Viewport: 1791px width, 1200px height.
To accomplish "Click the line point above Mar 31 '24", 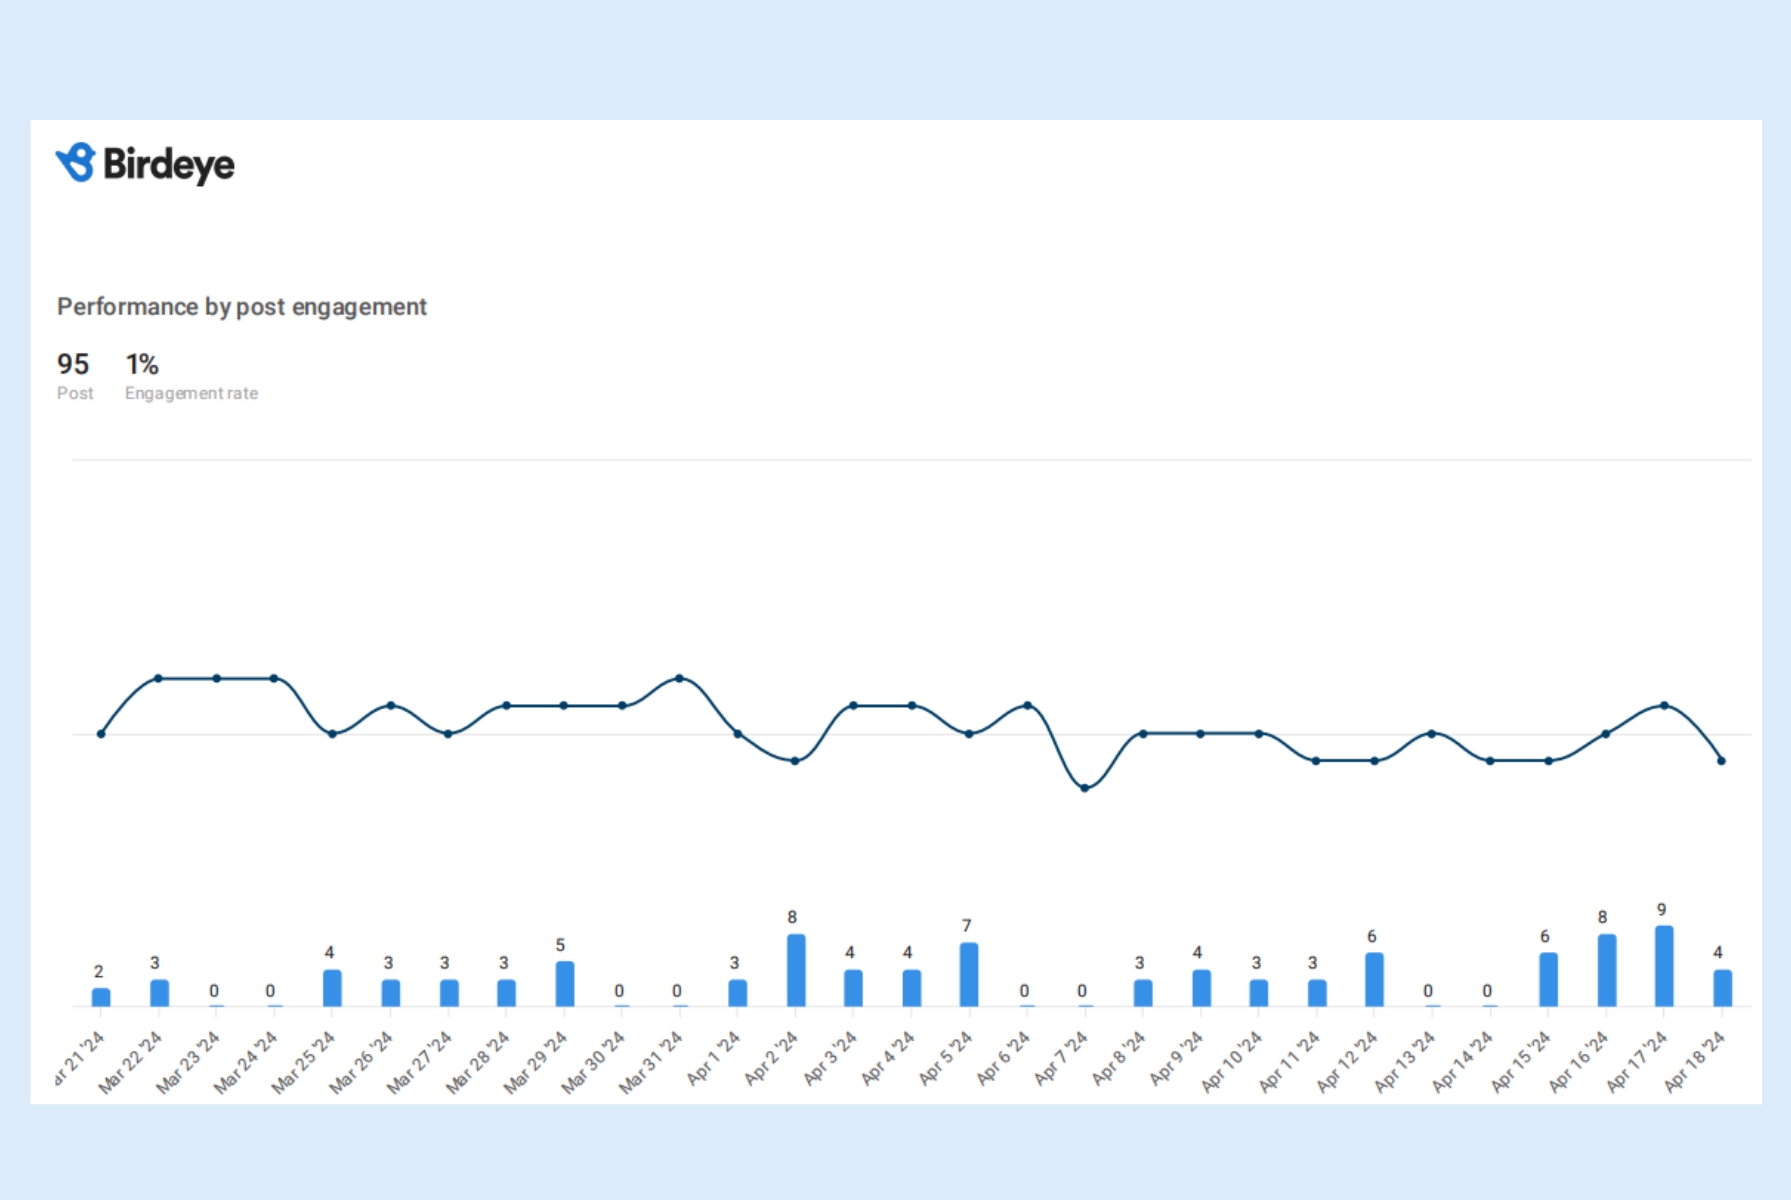I will point(680,679).
